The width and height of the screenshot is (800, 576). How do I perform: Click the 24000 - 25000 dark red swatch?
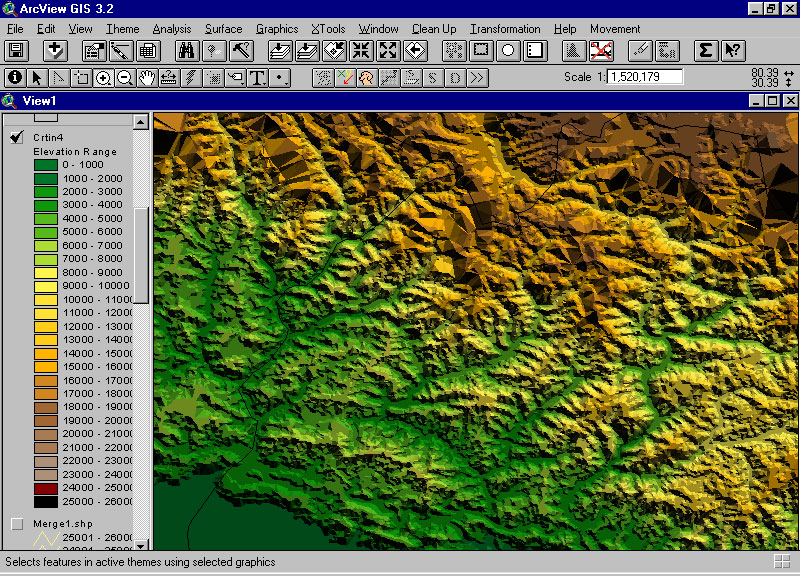[x=45, y=488]
